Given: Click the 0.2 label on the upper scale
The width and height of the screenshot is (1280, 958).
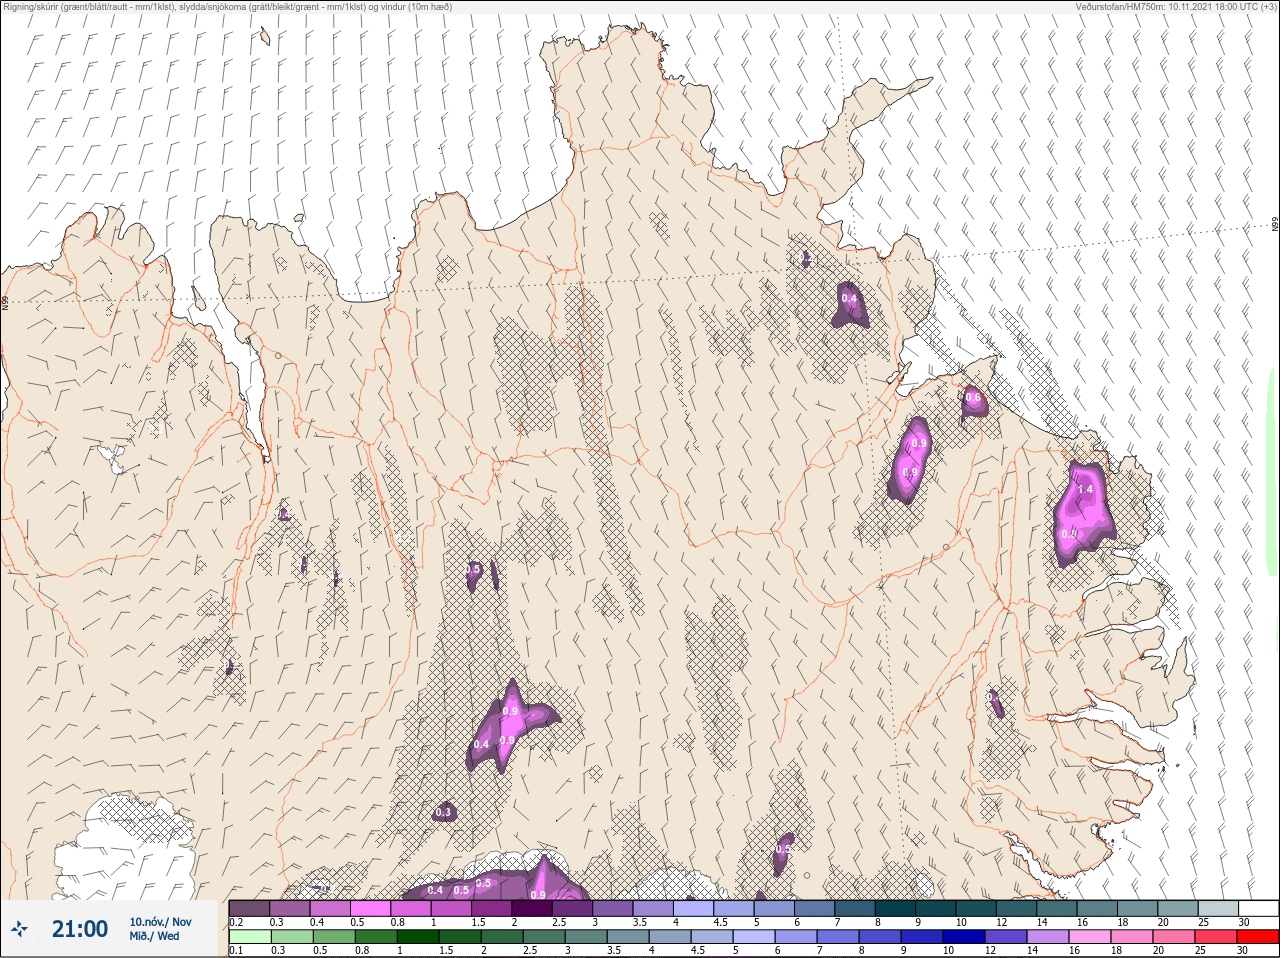Looking at the screenshot, I should (x=236, y=921).
